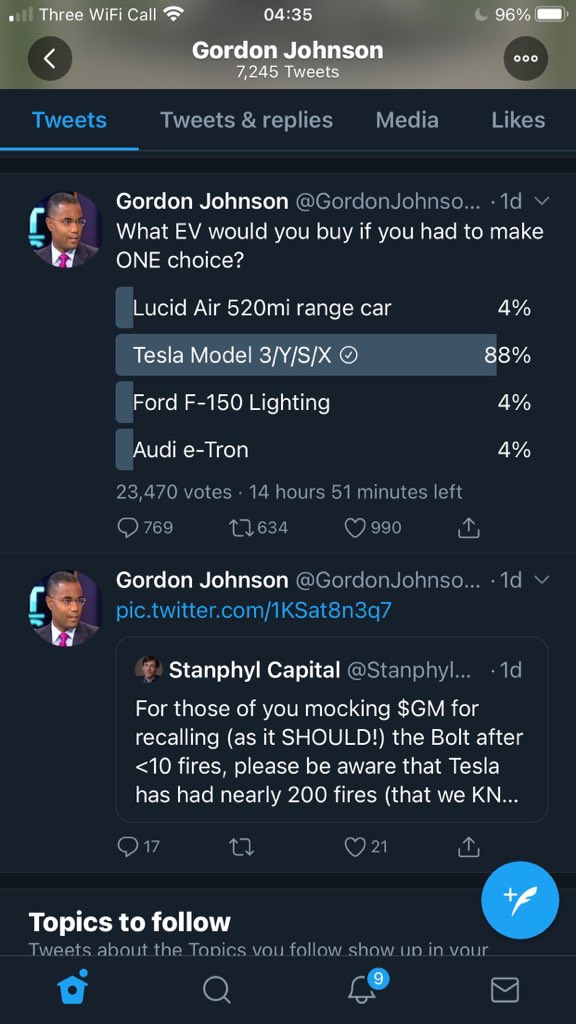The width and height of the screenshot is (576, 1024).
Task: View notifications with the badge count 9
Action: (x=360, y=991)
